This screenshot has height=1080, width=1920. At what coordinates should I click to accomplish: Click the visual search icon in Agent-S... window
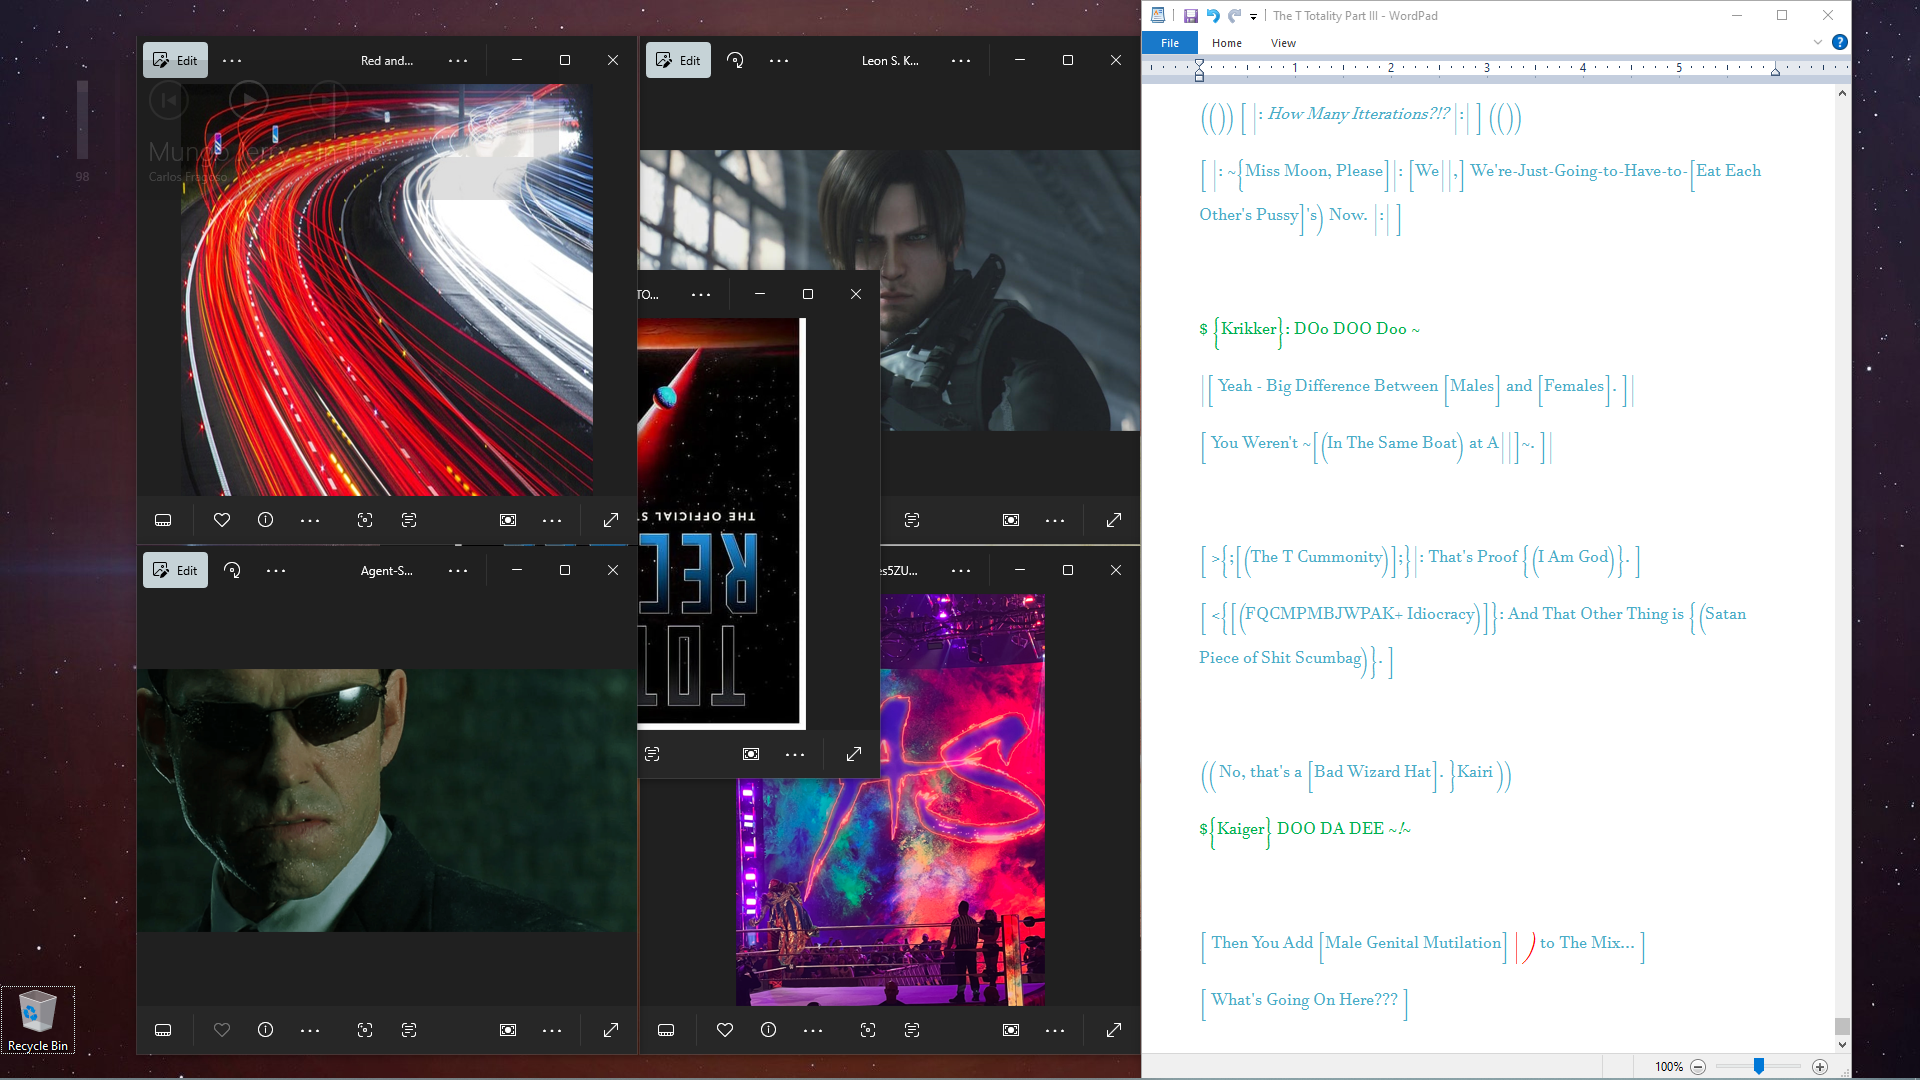click(x=365, y=1030)
